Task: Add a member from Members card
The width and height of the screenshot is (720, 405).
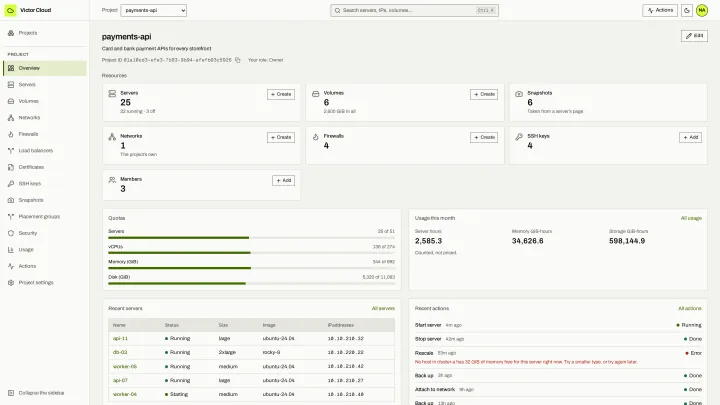Action: [x=283, y=180]
